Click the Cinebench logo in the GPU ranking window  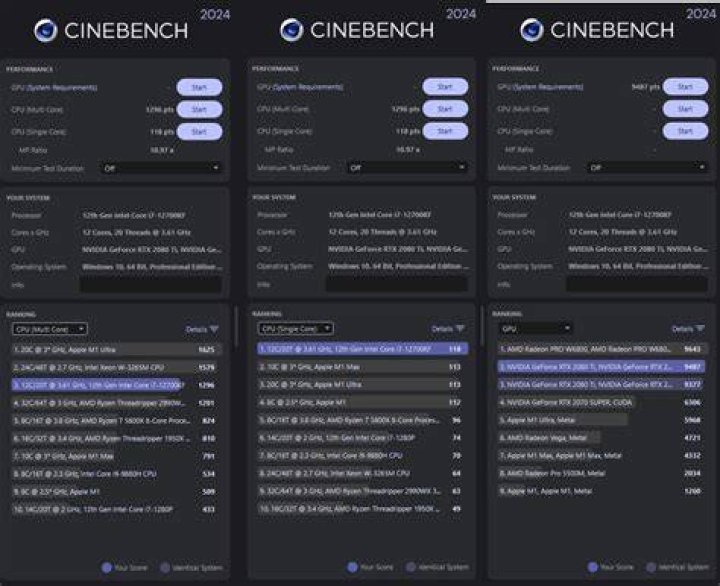click(532, 30)
